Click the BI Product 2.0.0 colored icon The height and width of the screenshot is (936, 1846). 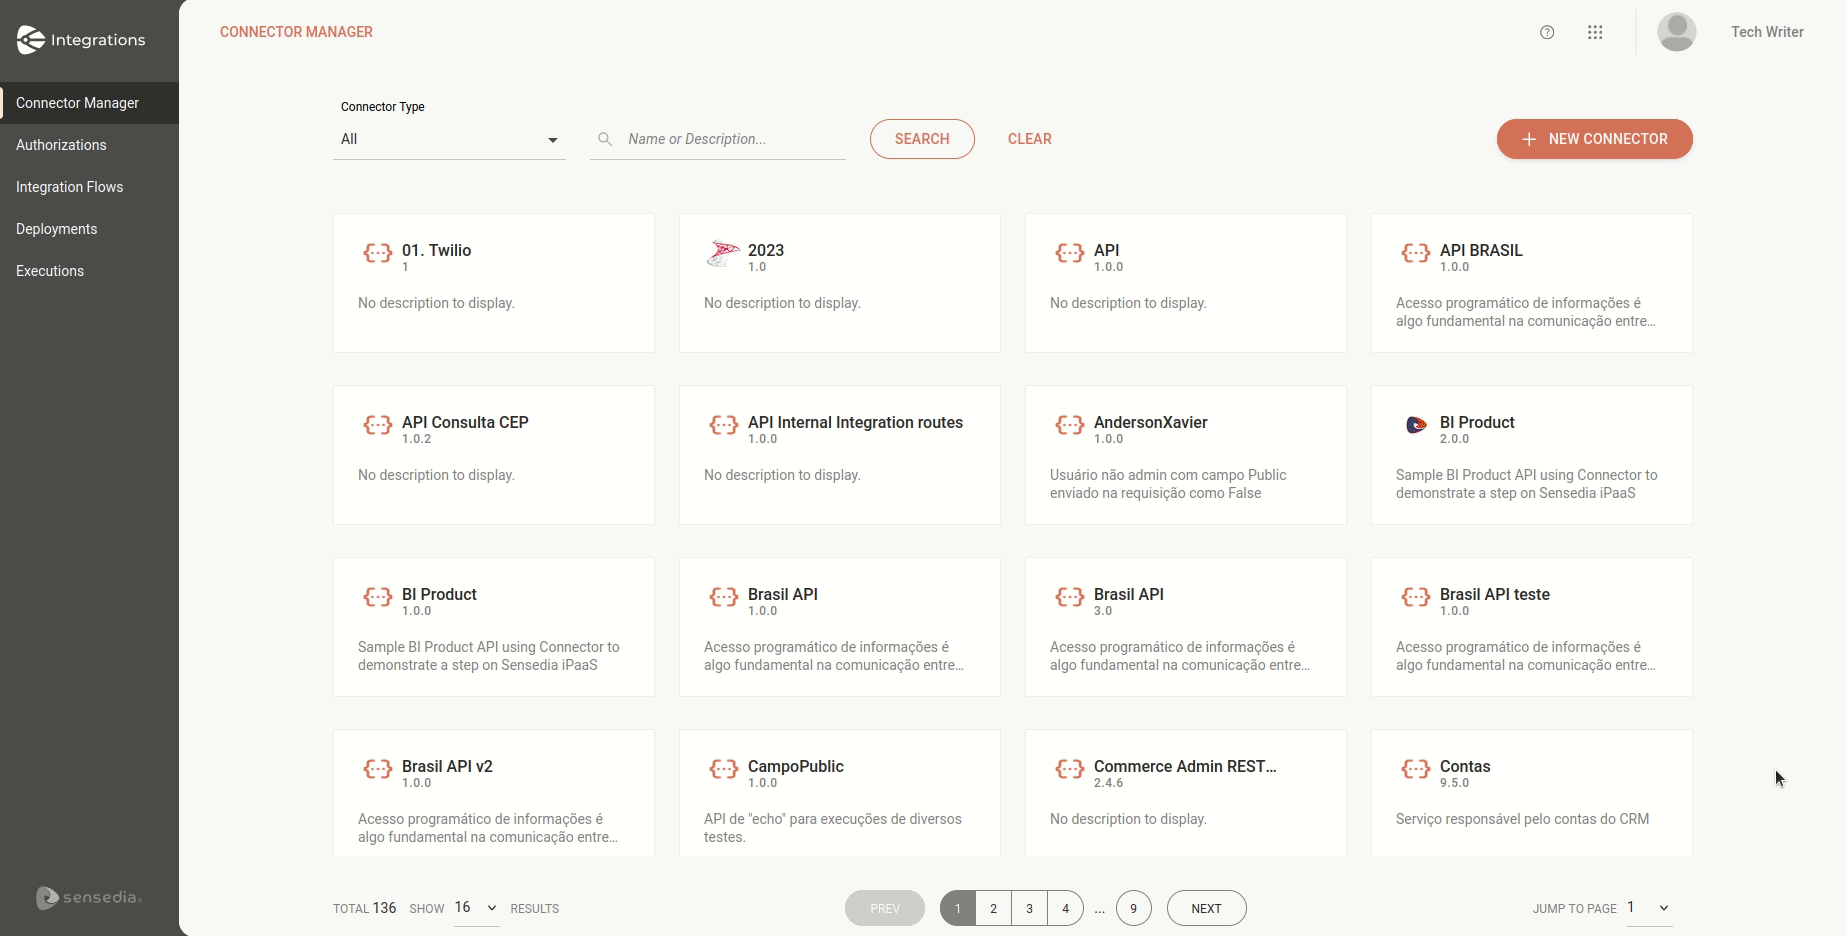pyautogui.click(x=1416, y=425)
